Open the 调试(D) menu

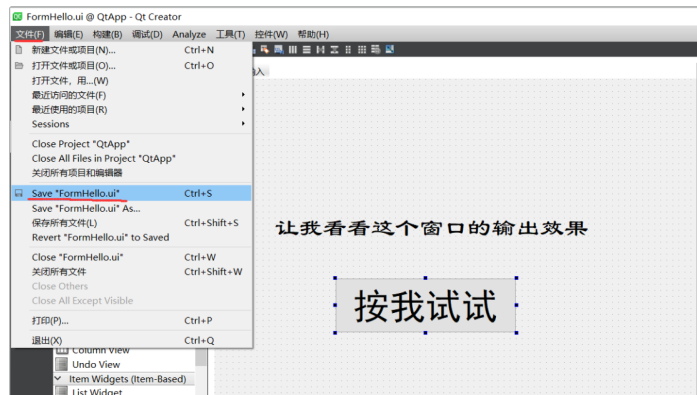coord(147,34)
